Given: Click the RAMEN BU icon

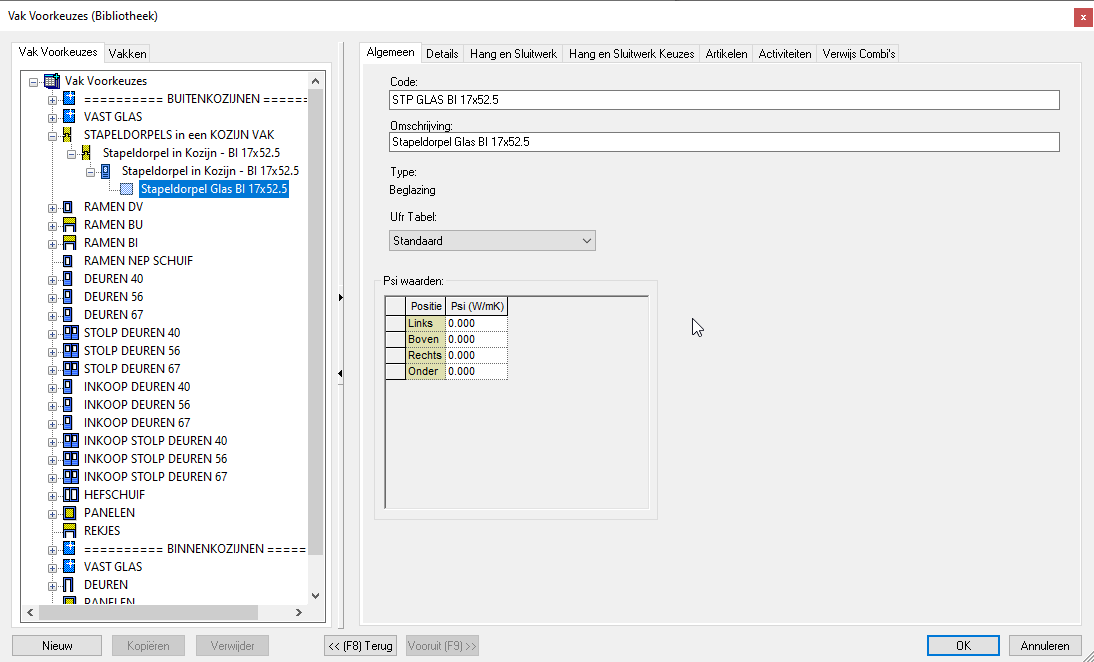Looking at the screenshot, I should point(70,225).
